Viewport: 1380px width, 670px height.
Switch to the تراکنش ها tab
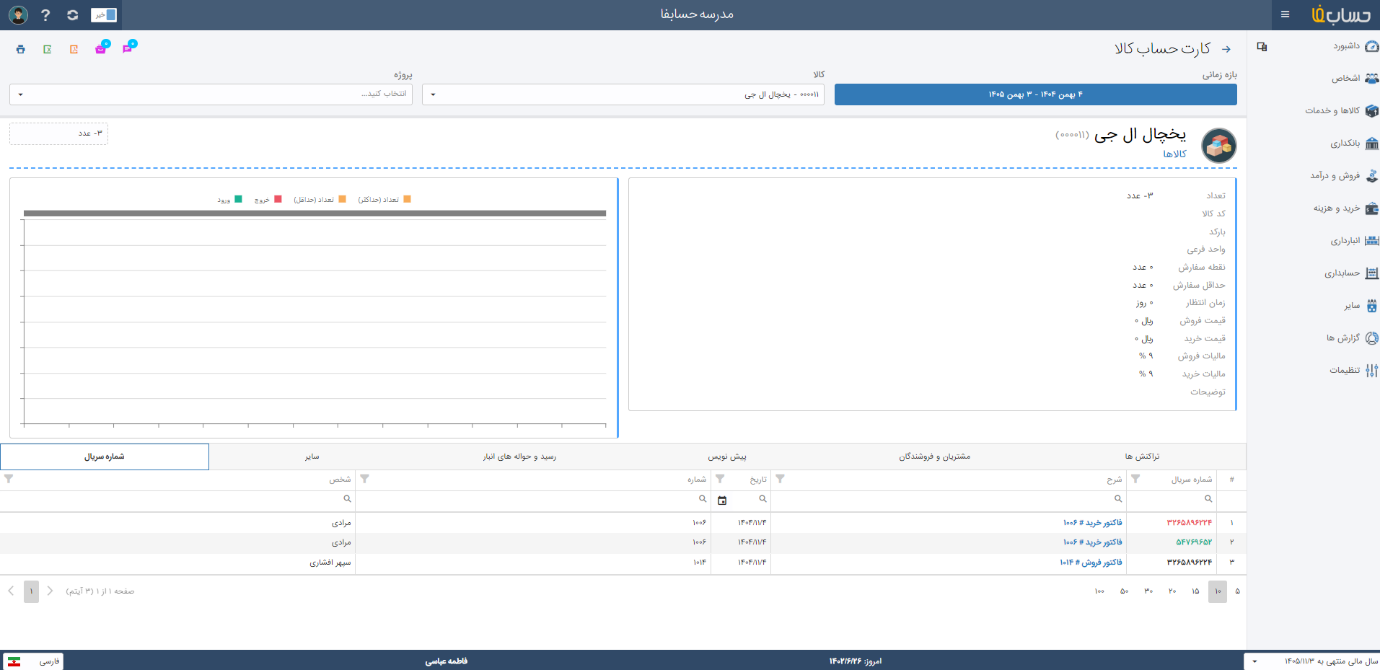(1142, 456)
